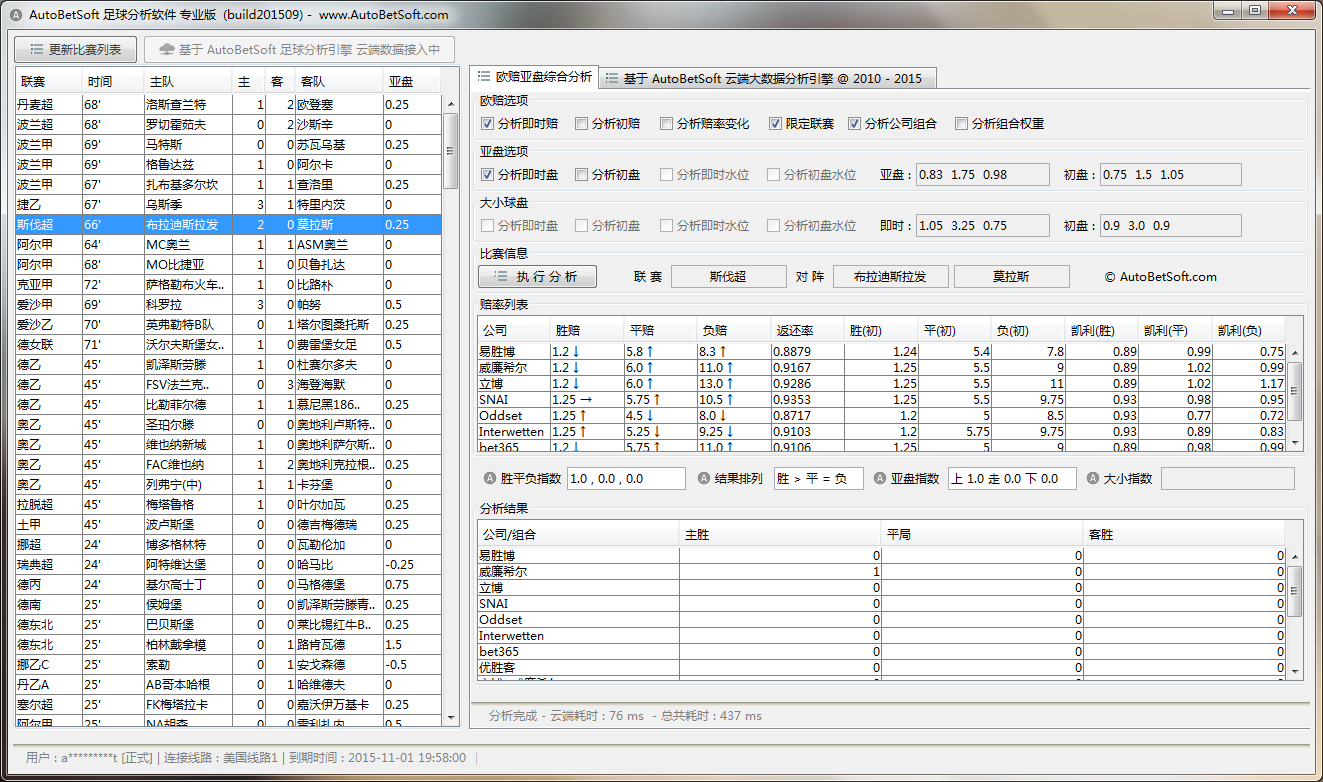This screenshot has height=782, width=1323.
Task: Click the 返还率 column header in odds table
Action: (807, 331)
